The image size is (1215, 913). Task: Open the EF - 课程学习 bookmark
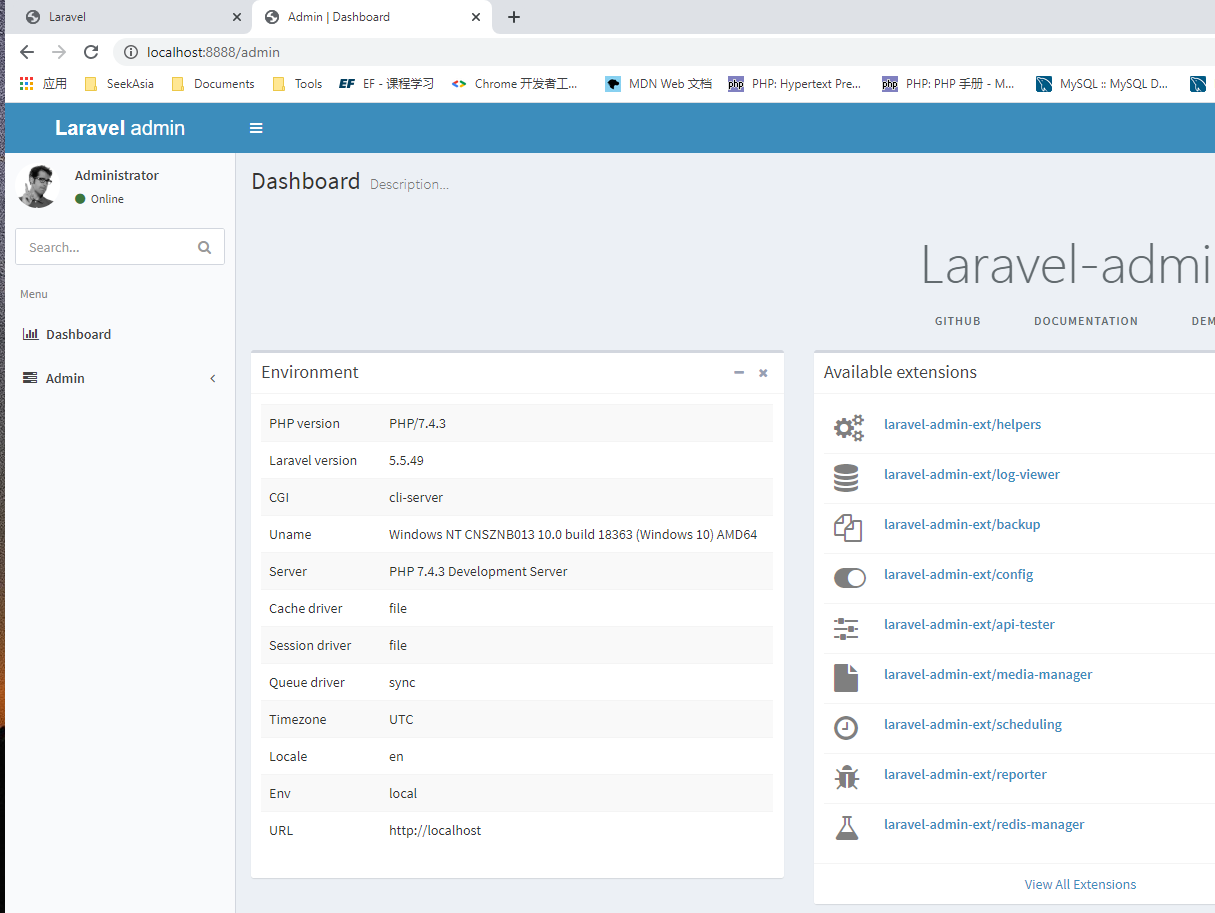click(387, 84)
